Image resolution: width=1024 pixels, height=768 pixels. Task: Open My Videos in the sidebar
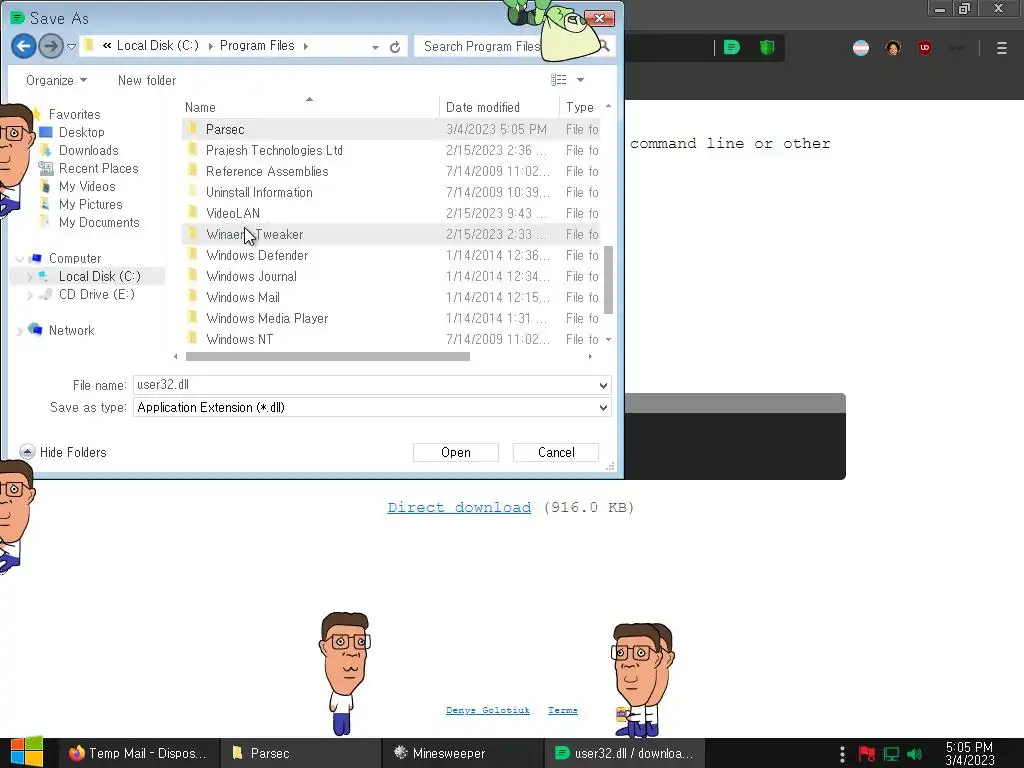86,187
